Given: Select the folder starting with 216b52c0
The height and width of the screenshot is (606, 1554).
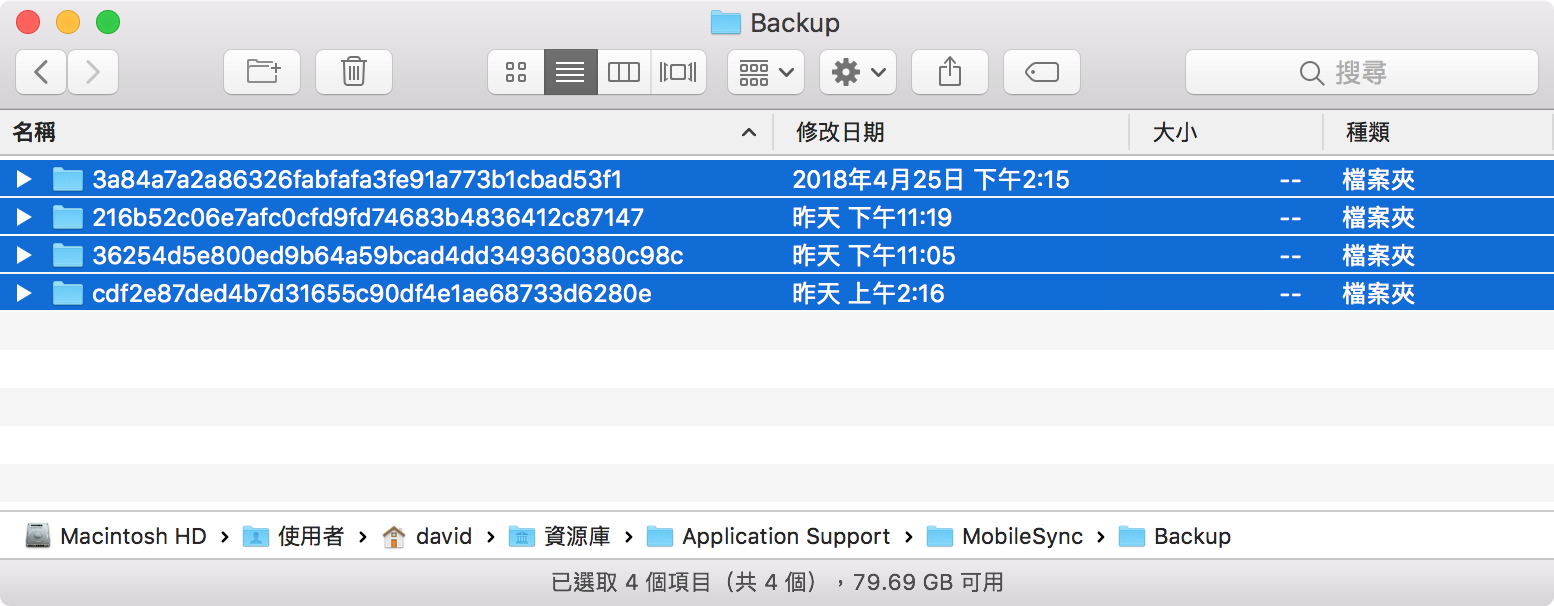Looking at the screenshot, I should [x=777, y=217].
